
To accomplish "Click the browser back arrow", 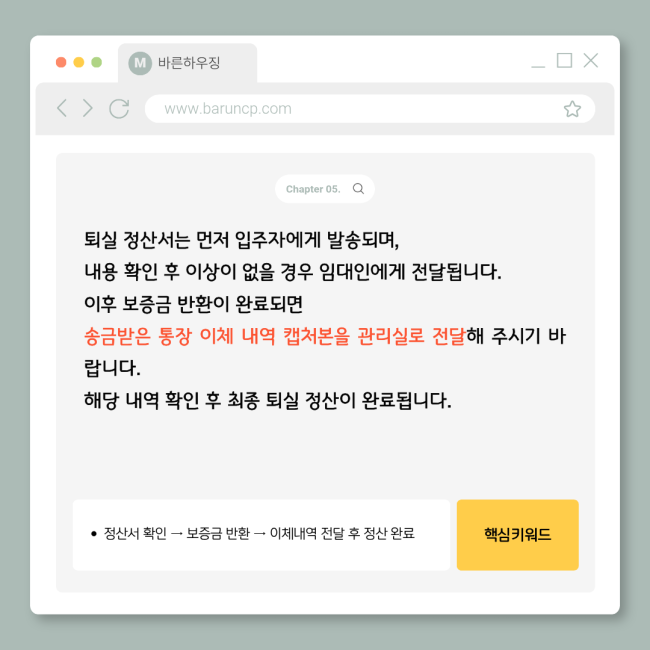I will click(x=62, y=108).
